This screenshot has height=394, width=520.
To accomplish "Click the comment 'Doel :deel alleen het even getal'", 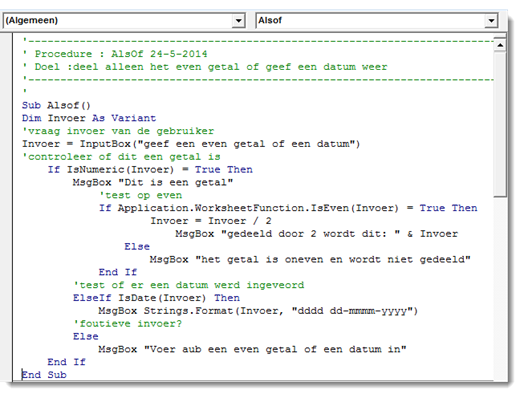I will click(205, 67).
